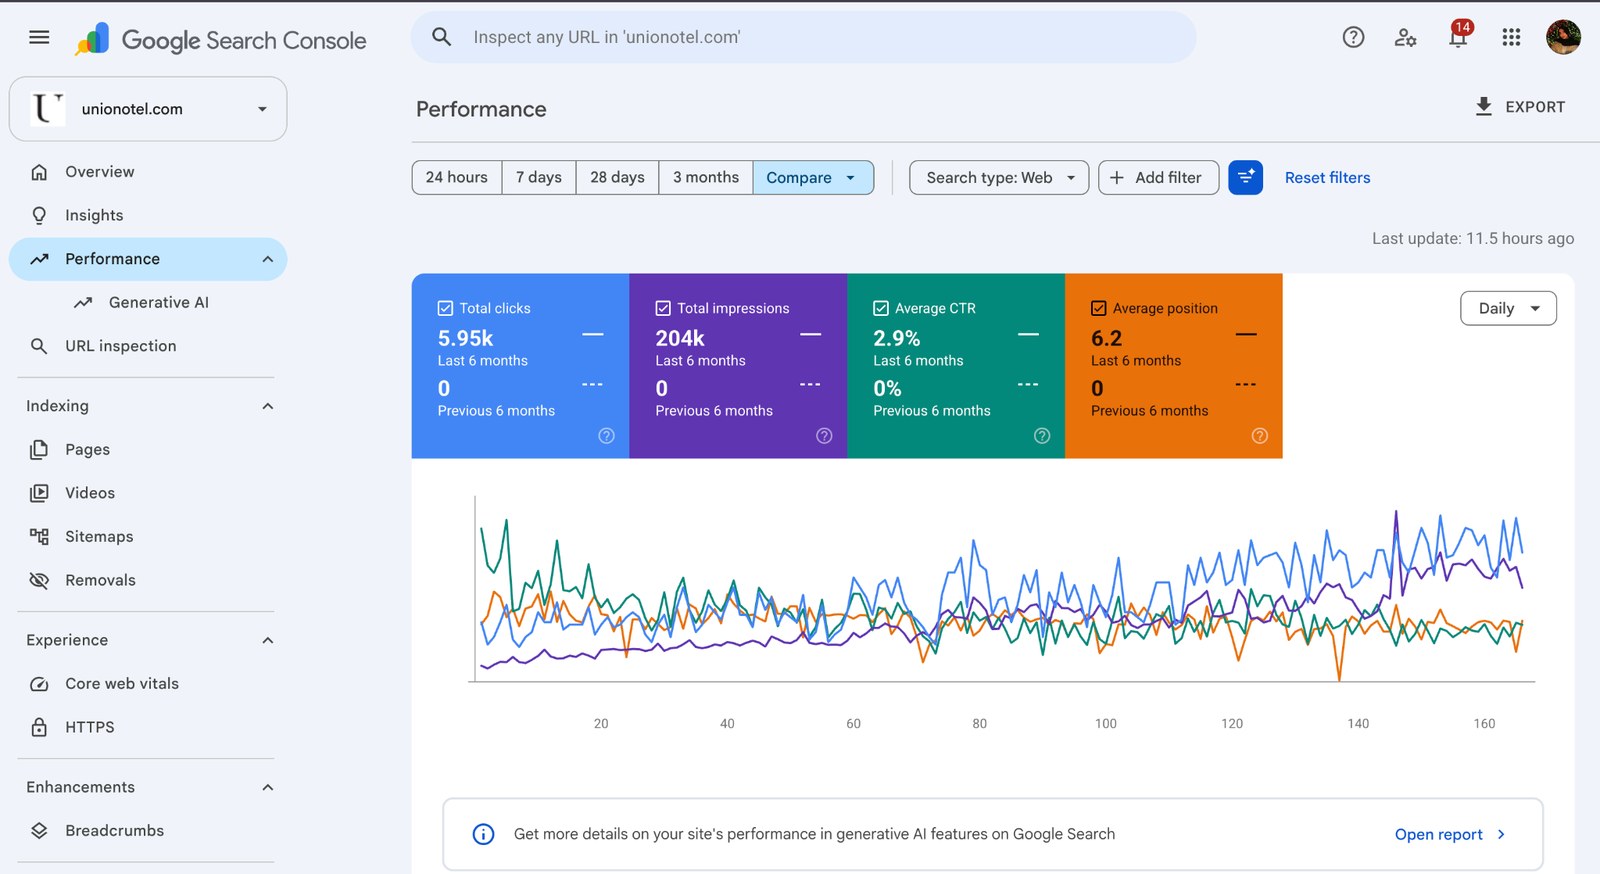Click help icon on Average position card

[1260, 436]
